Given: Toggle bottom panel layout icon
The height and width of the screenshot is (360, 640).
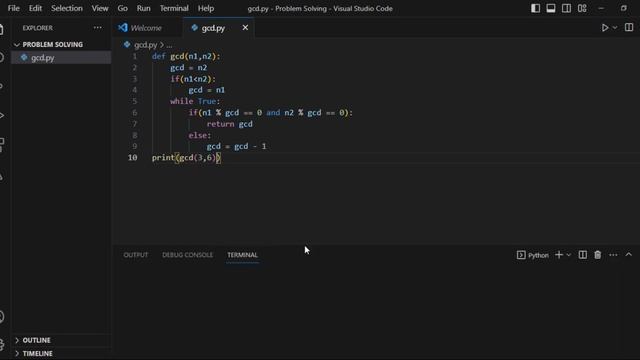Looking at the screenshot, I should coord(551,8).
